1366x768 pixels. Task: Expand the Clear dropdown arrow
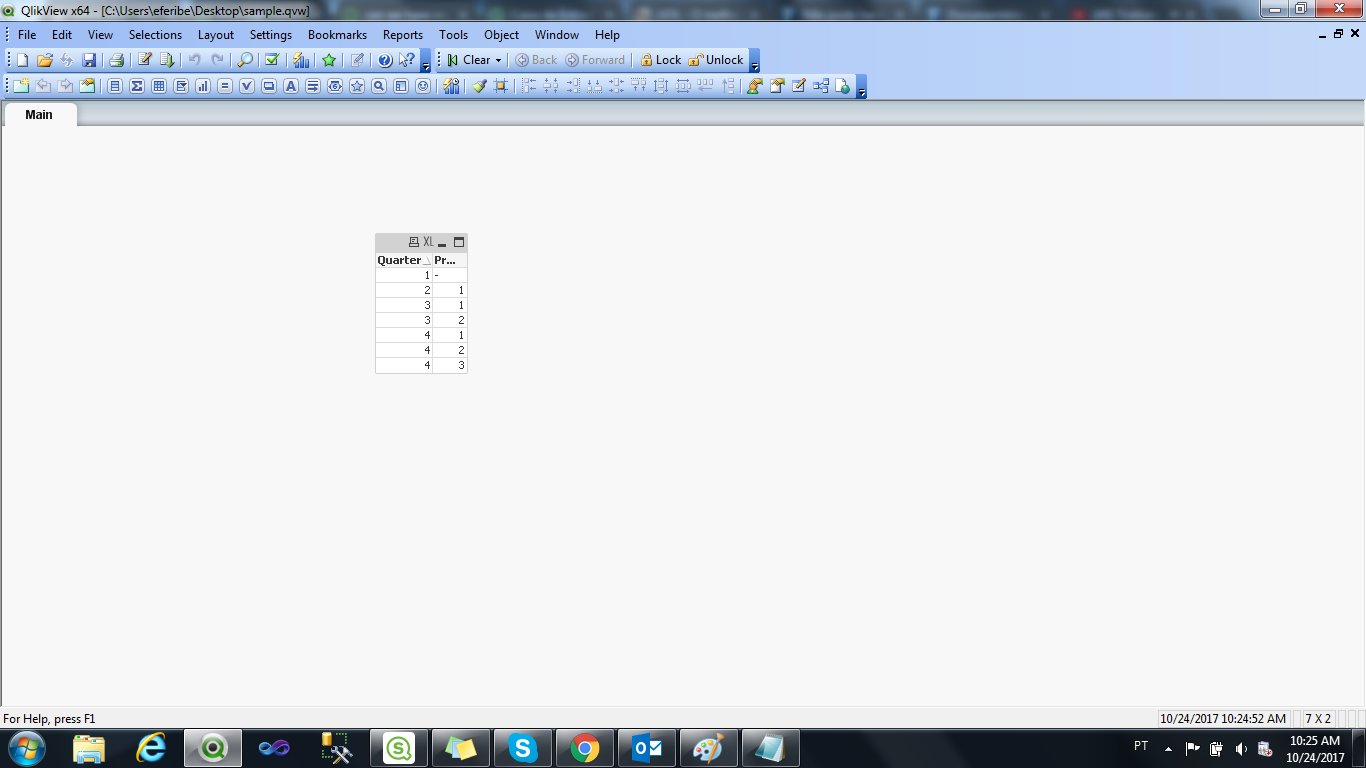pyautogui.click(x=498, y=60)
